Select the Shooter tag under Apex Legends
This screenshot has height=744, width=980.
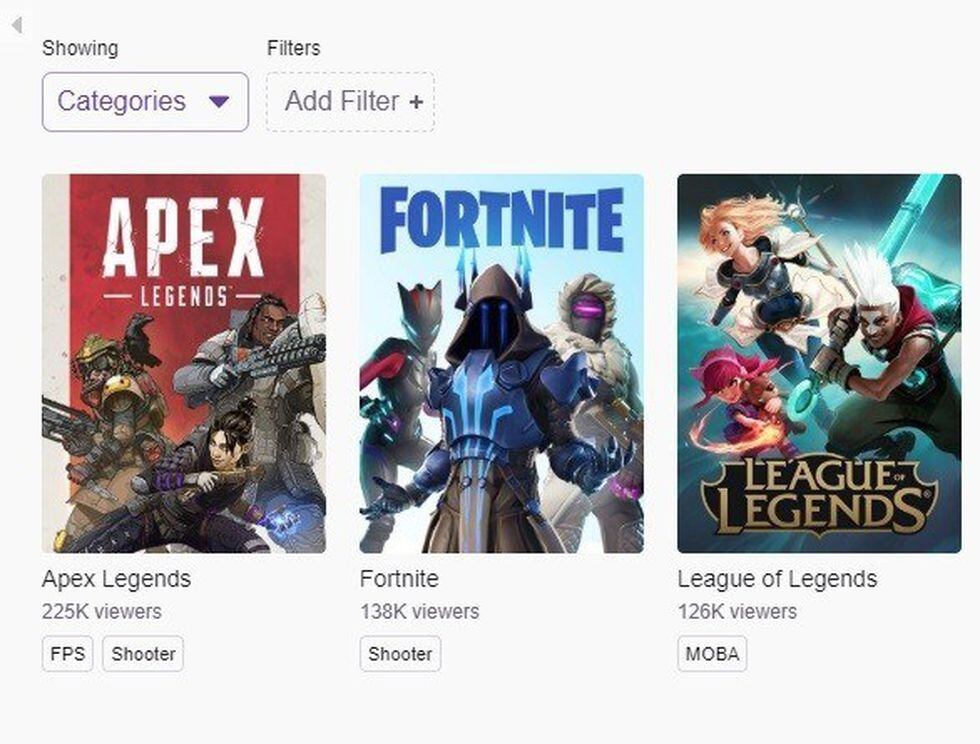143,654
